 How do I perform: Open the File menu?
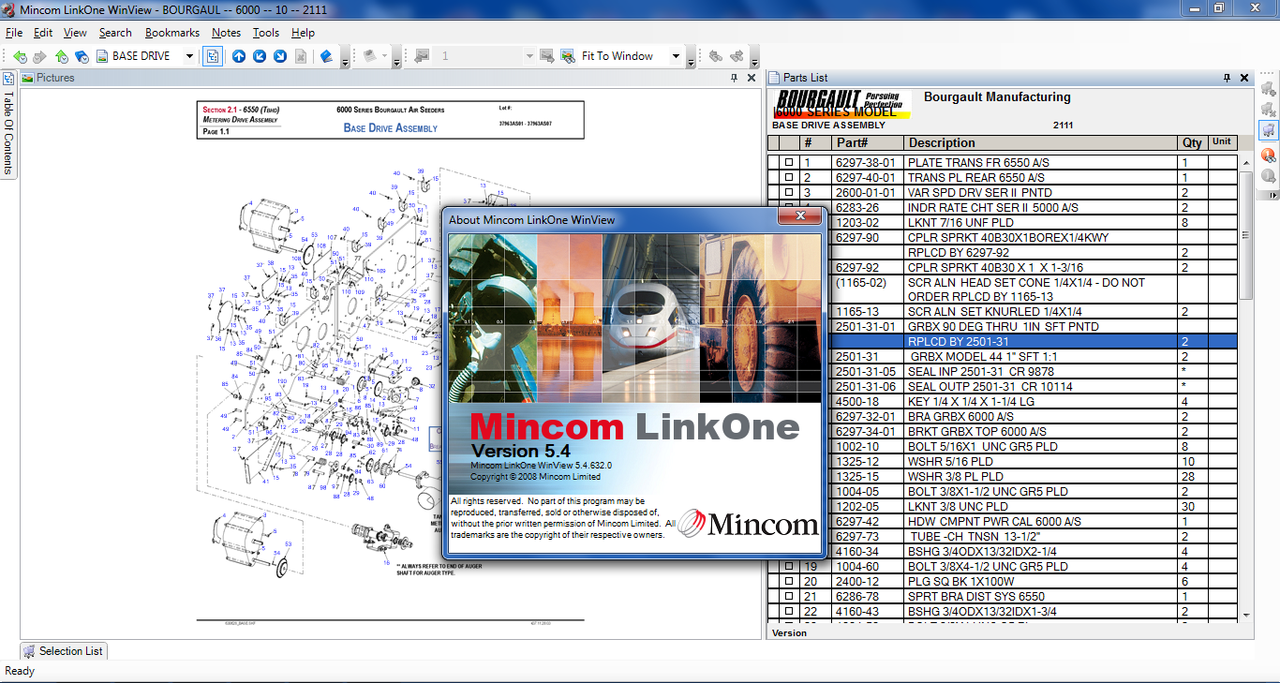pos(14,33)
